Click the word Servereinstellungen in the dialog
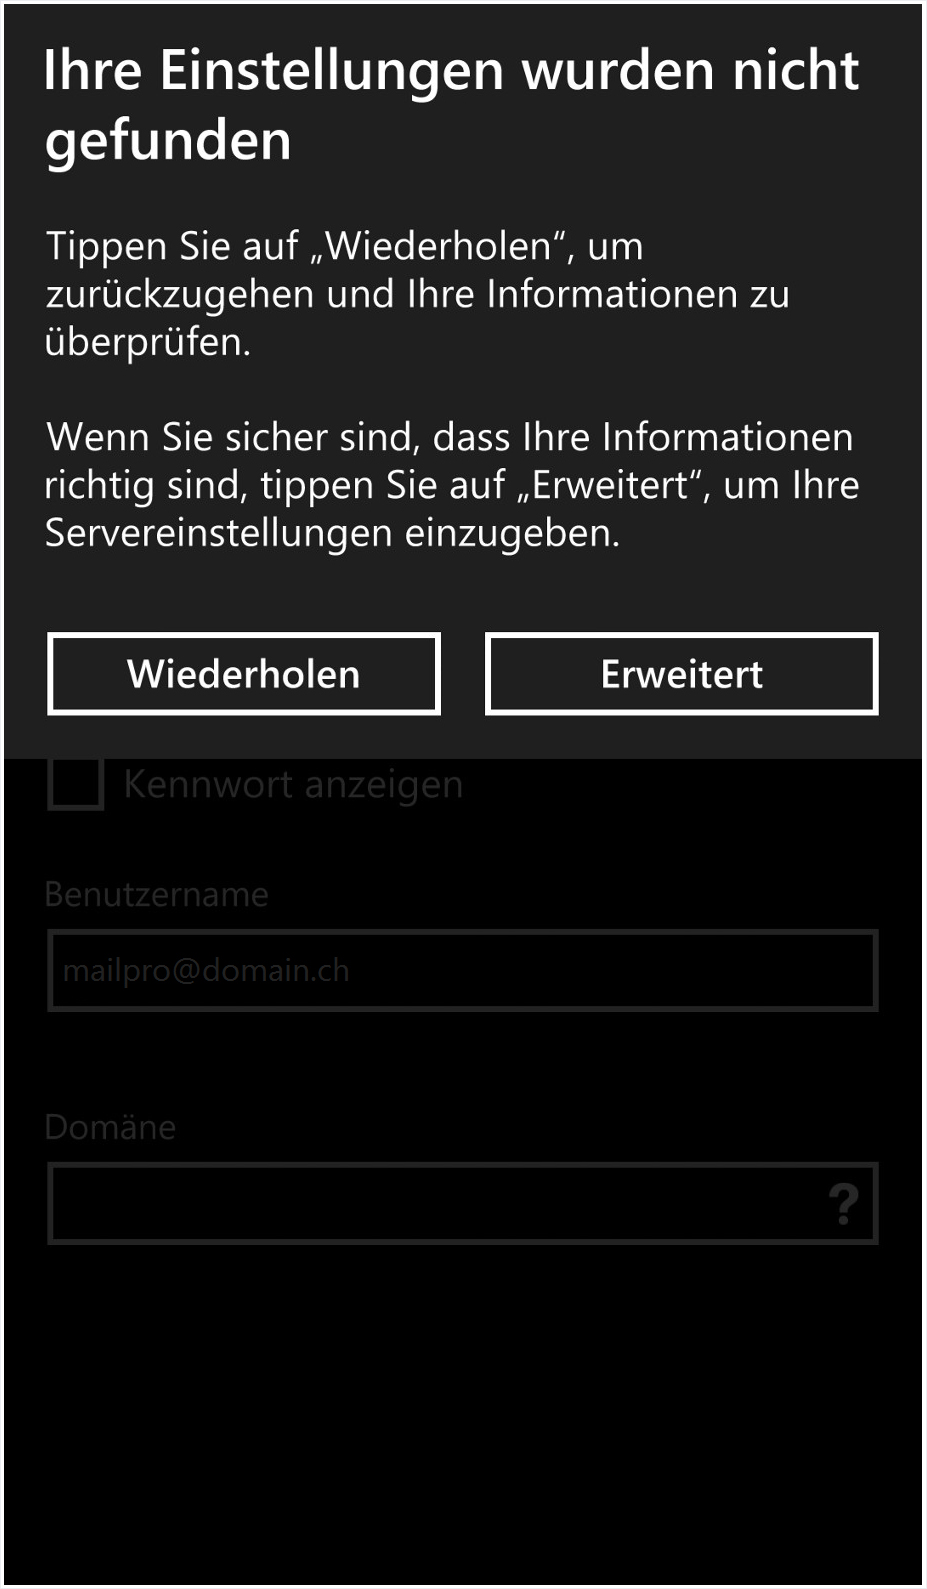927x1589 pixels. 220,533
